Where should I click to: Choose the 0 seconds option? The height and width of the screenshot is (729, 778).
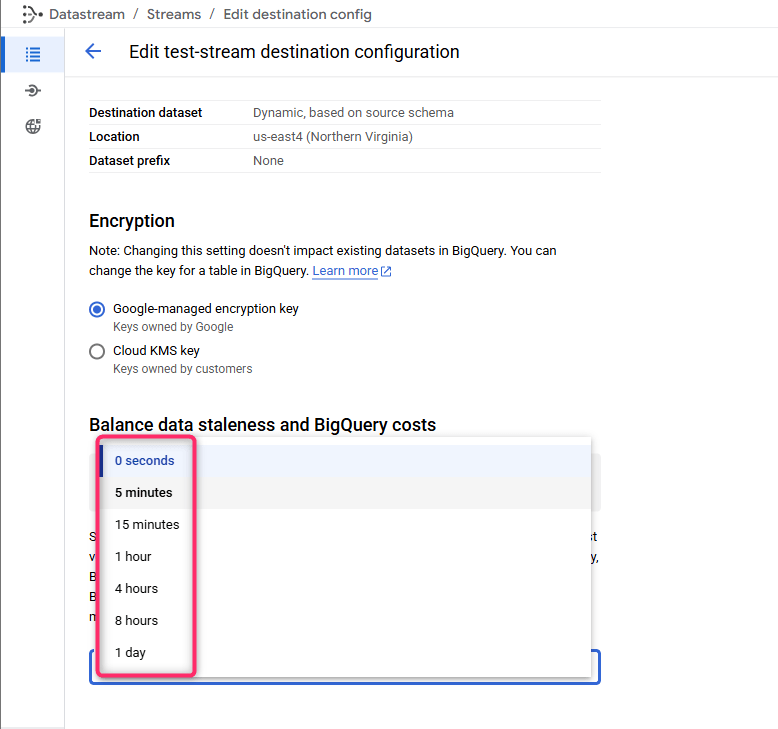tap(345, 461)
